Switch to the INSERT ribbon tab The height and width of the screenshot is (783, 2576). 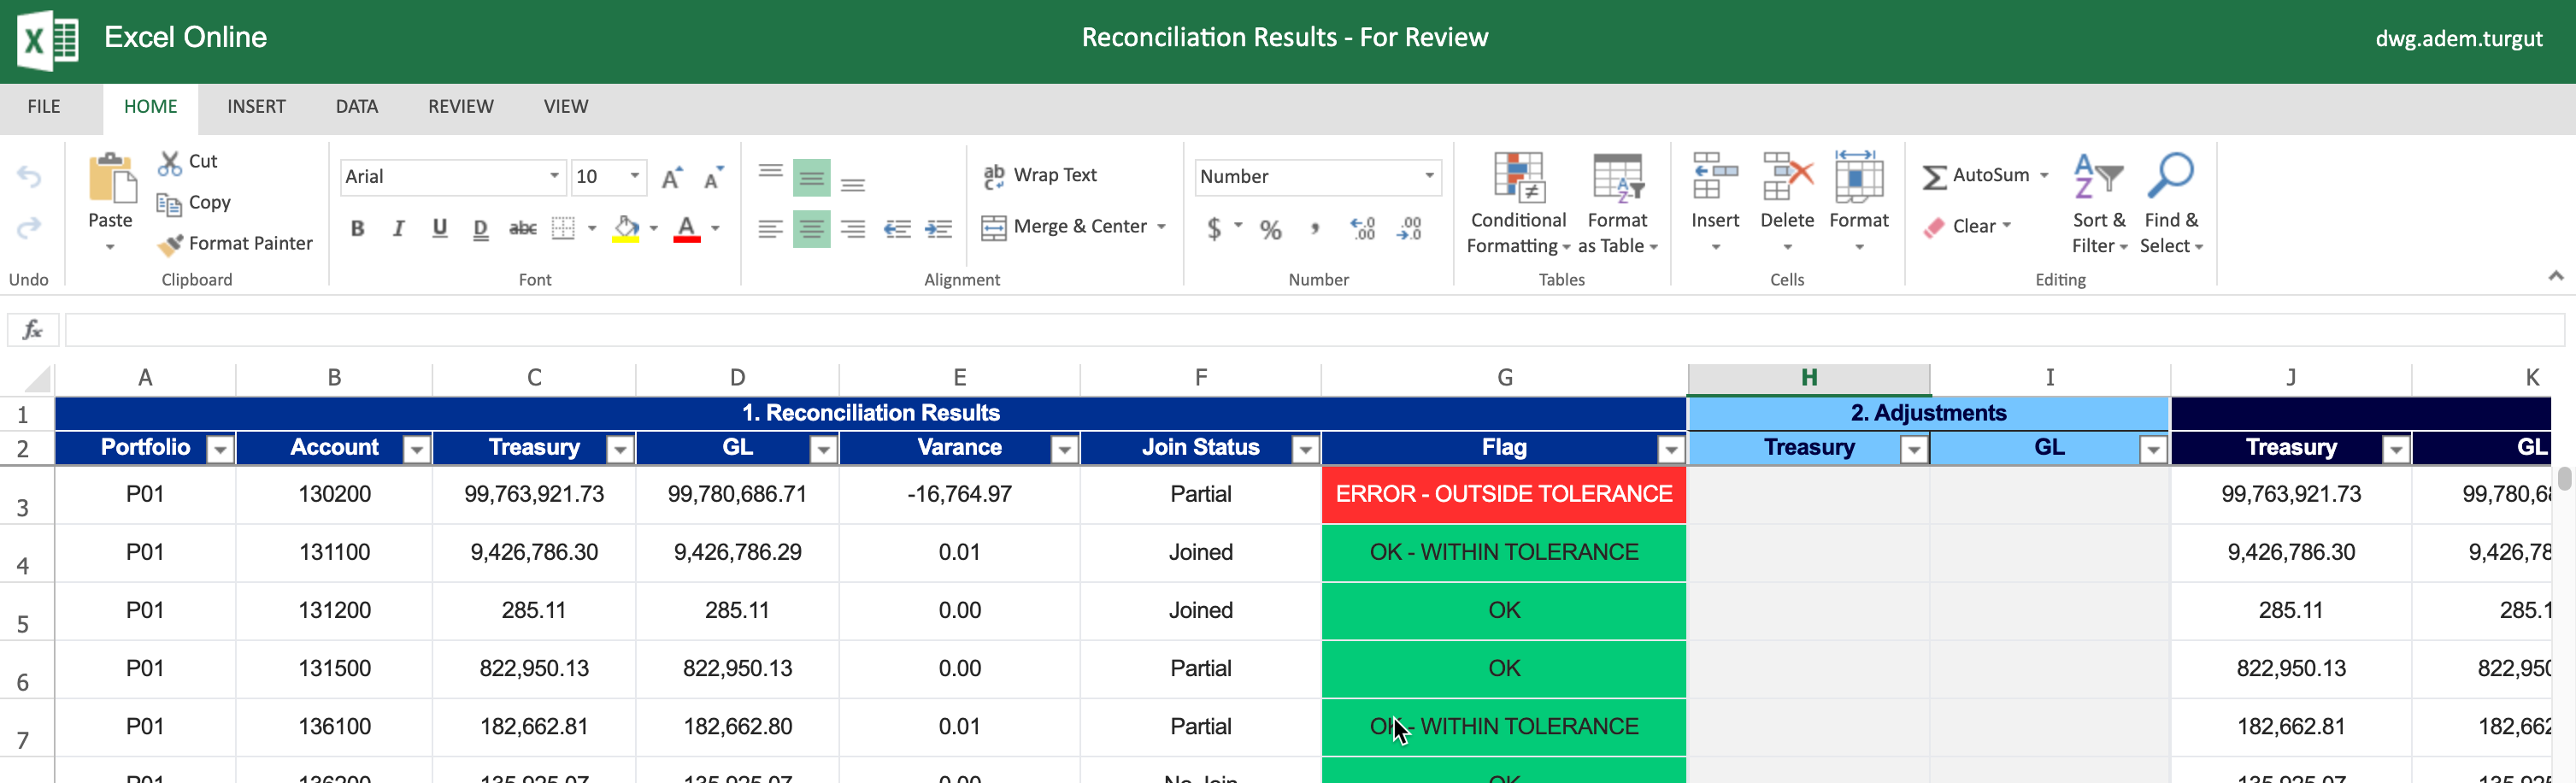pos(256,107)
